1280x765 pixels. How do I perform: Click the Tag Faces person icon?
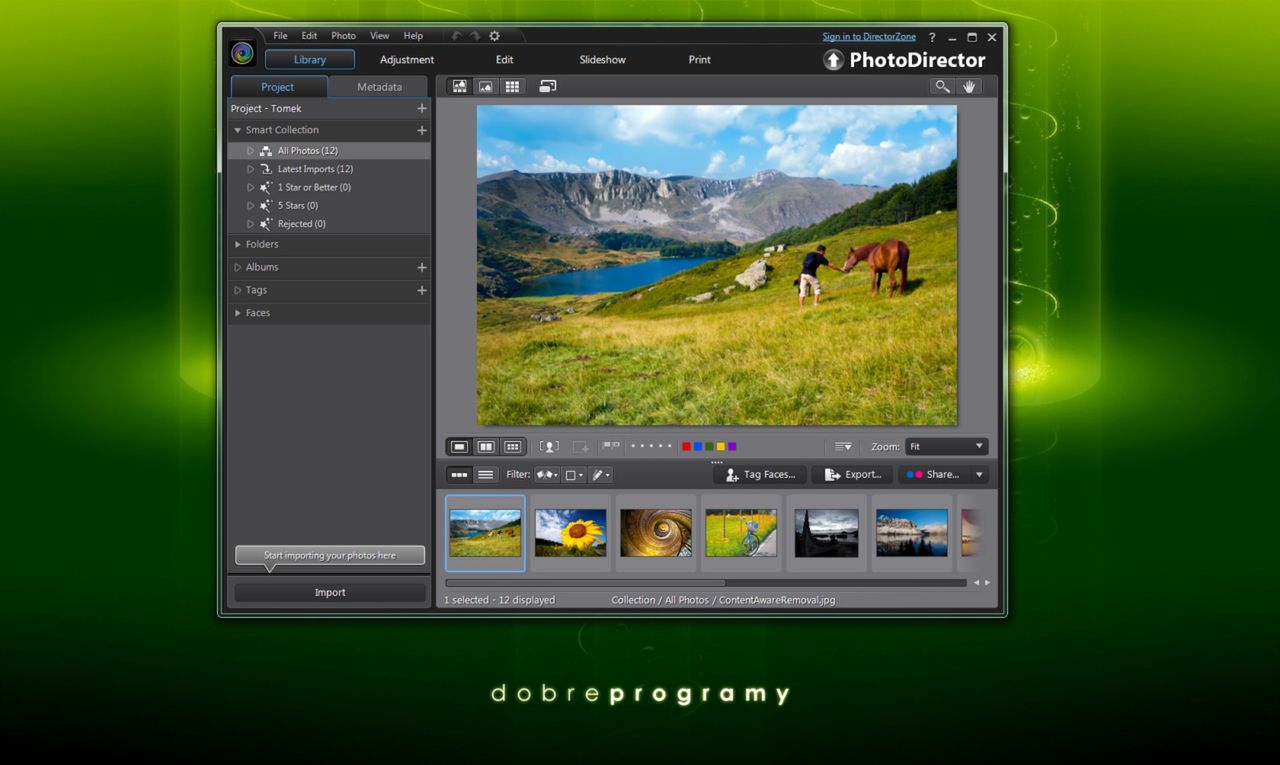(732, 475)
